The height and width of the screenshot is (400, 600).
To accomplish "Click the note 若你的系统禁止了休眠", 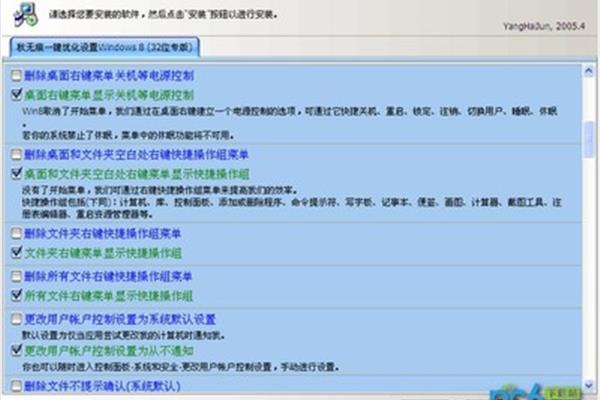I will [x=128, y=135].
